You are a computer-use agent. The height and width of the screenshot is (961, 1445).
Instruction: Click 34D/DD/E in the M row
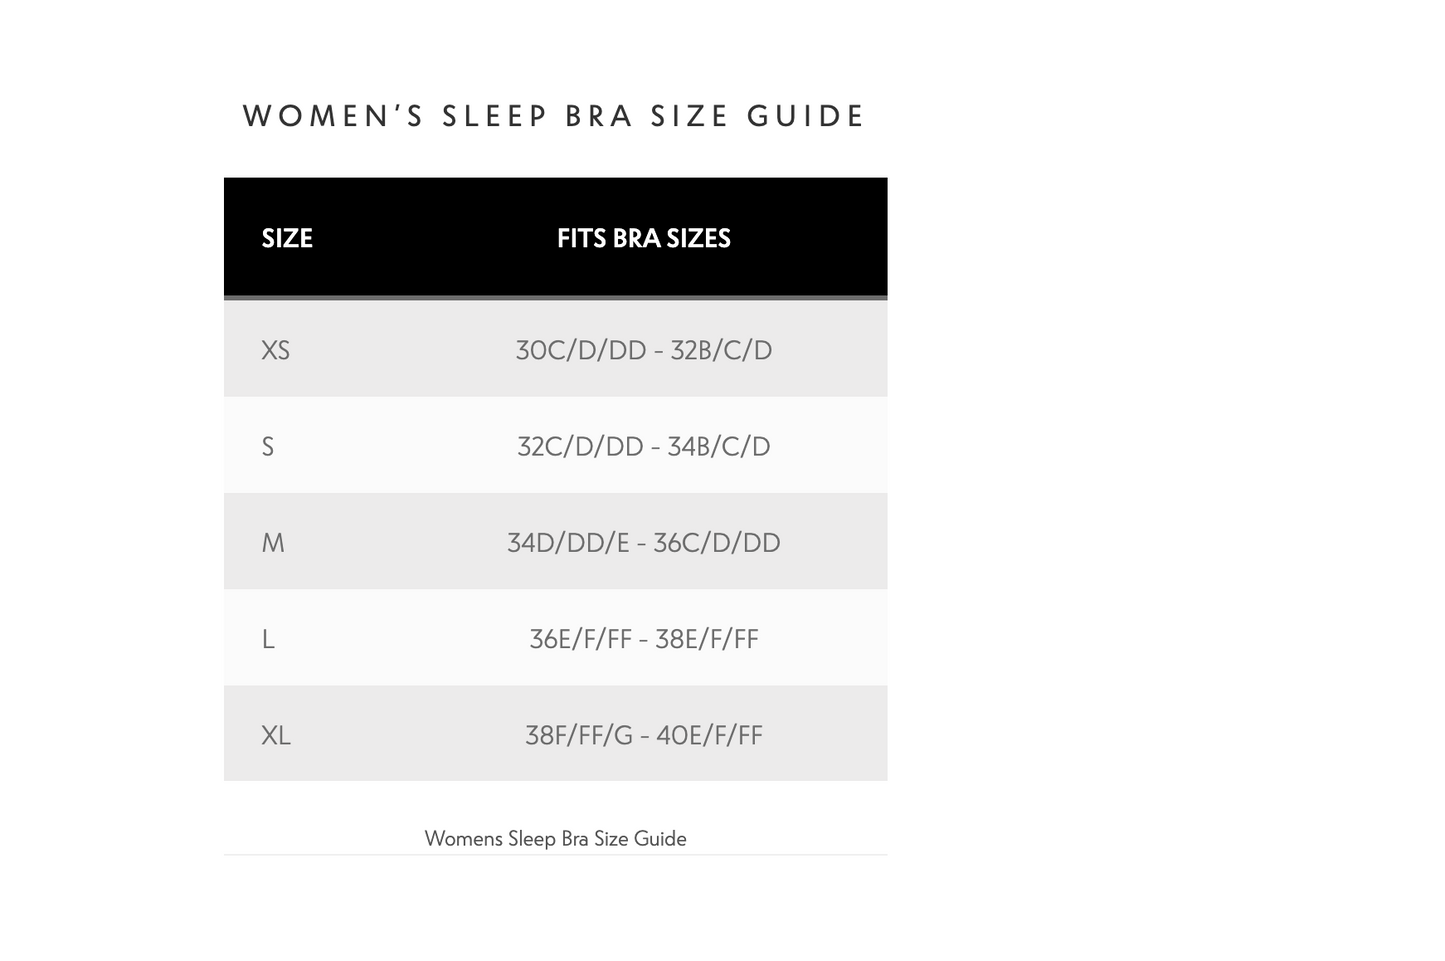pyautogui.click(x=568, y=543)
